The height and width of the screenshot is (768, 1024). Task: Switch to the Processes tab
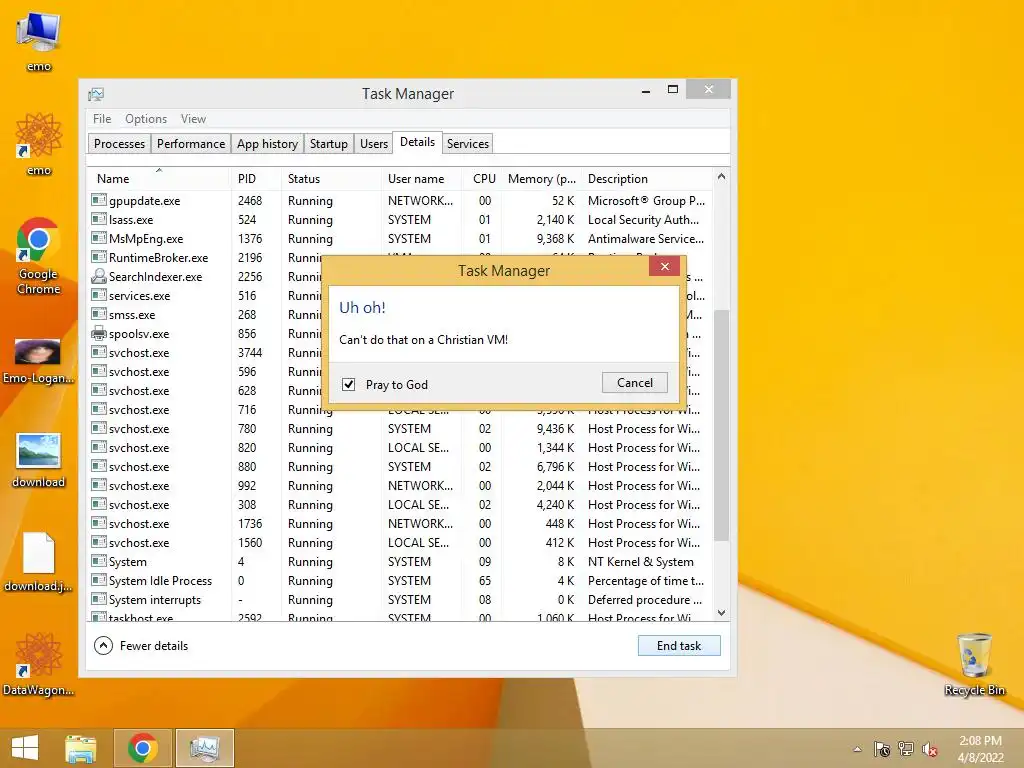pyautogui.click(x=120, y=144)
